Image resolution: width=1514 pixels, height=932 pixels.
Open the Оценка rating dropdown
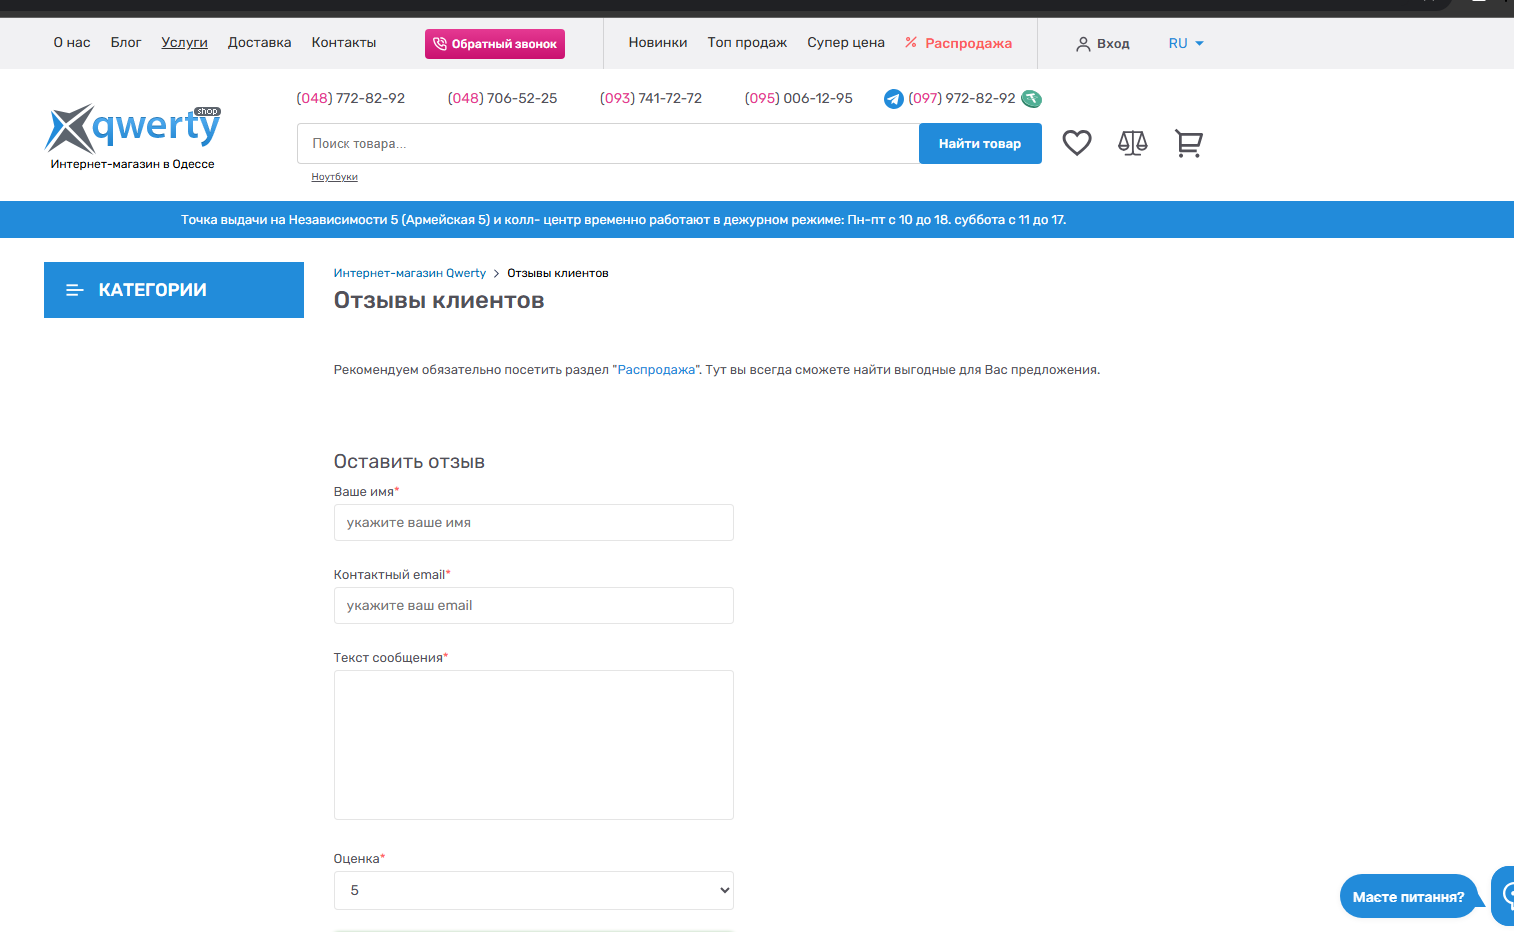[533, 890]
